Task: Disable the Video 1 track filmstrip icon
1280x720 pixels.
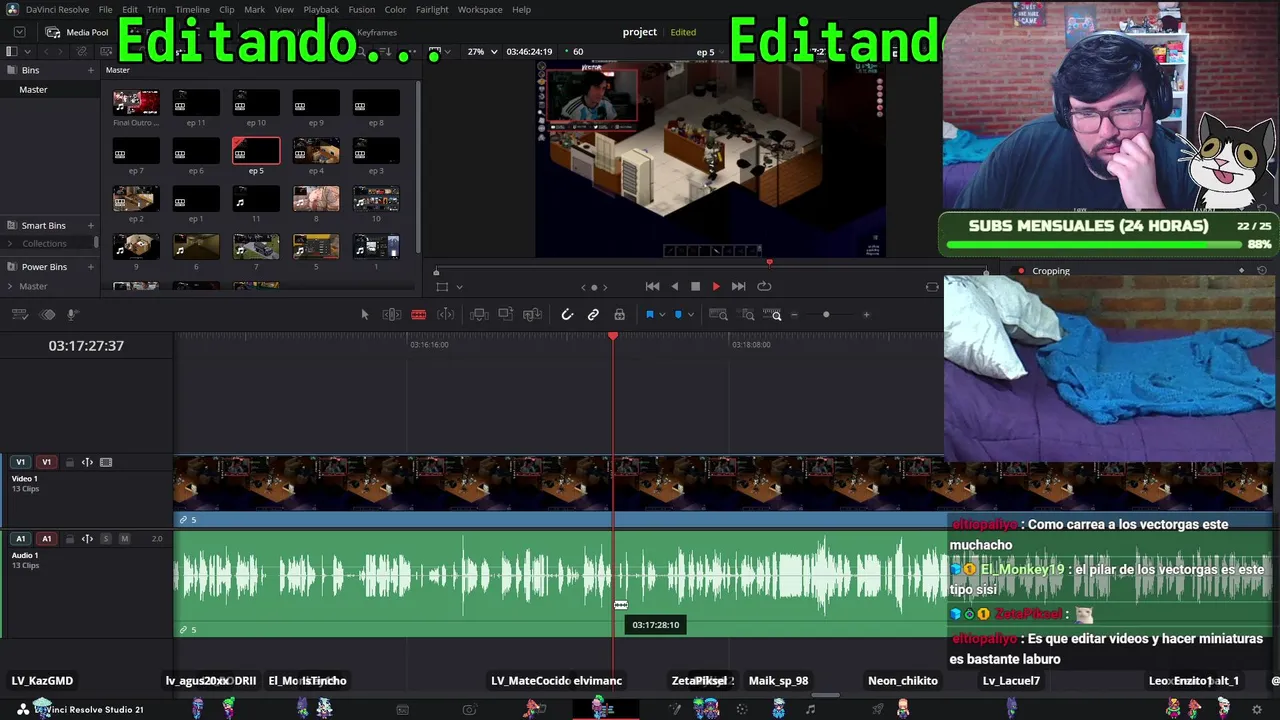Action: click(x=106, y=462)
